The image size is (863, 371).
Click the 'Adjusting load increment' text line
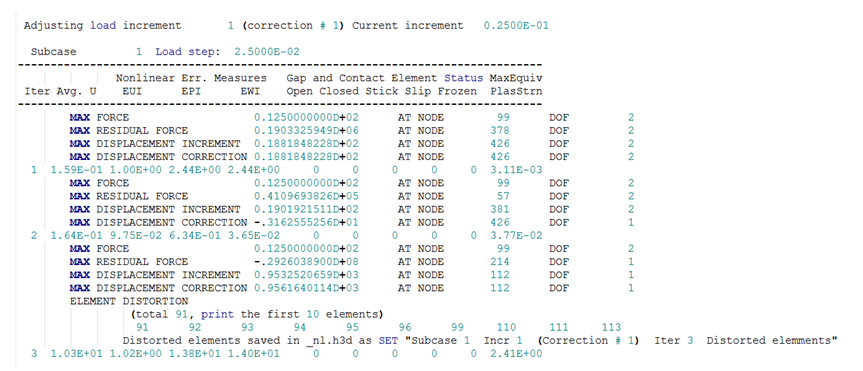tap(286, 26)
